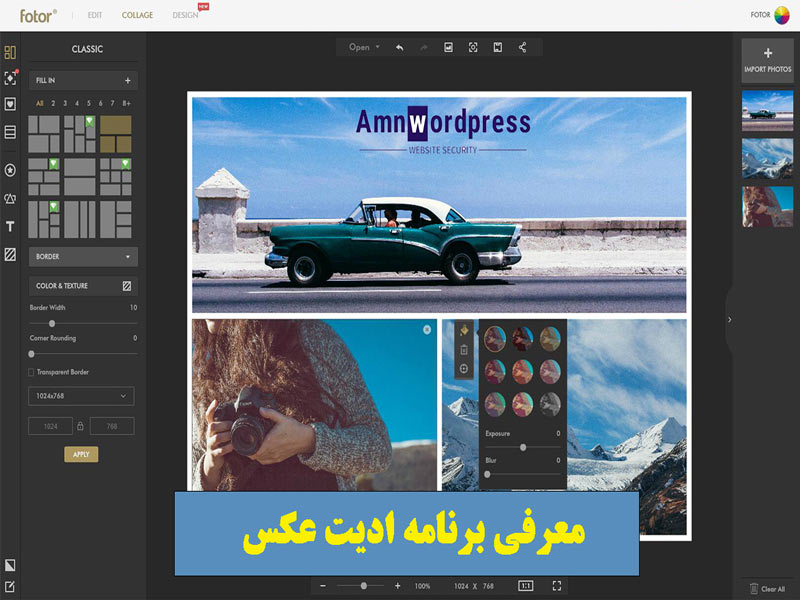This screenshot has width=800, height=600.
Task: Click the APPLY button
Action: pos(81,454)
